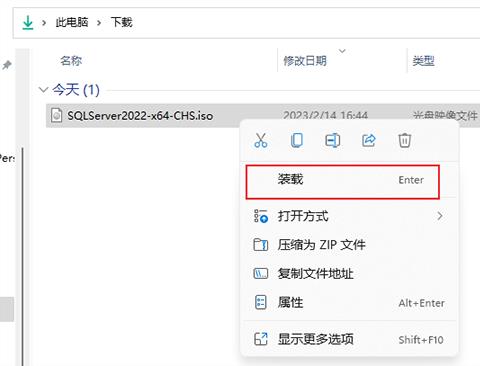Click the Cut scissors icon

pos(261,140)
